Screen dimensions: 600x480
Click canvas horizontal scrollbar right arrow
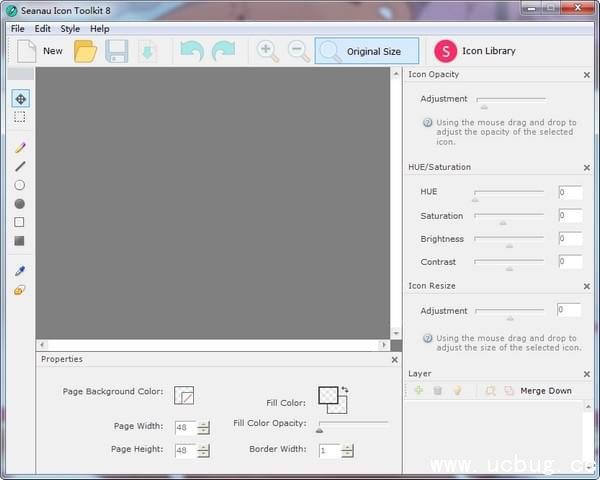pyautogui.click(x=384, y=345)
